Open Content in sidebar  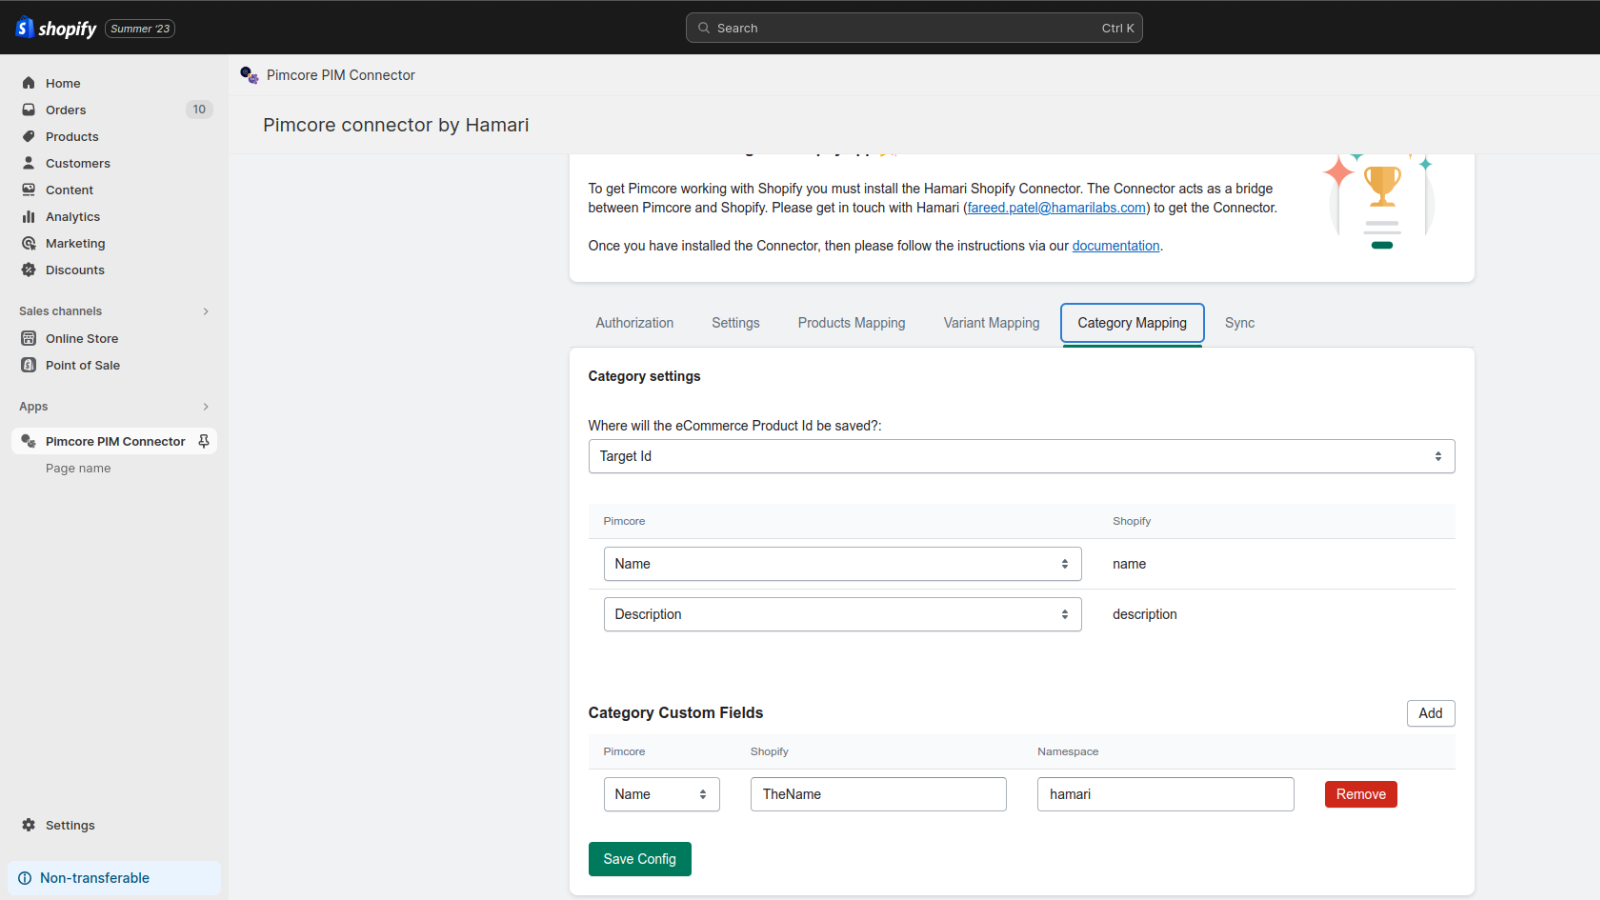coord(69,190)
